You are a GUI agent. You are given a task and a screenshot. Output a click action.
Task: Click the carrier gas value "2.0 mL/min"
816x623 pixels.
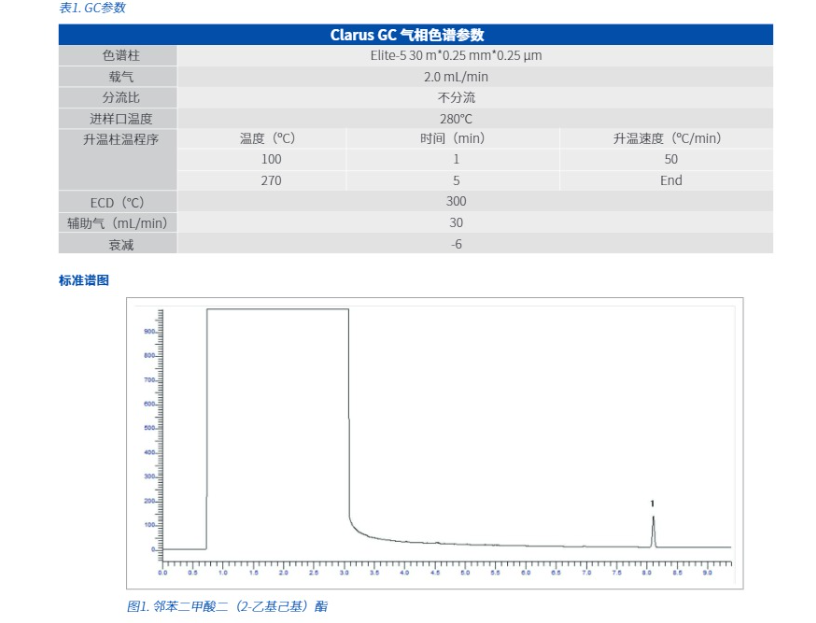pos(456,77)
